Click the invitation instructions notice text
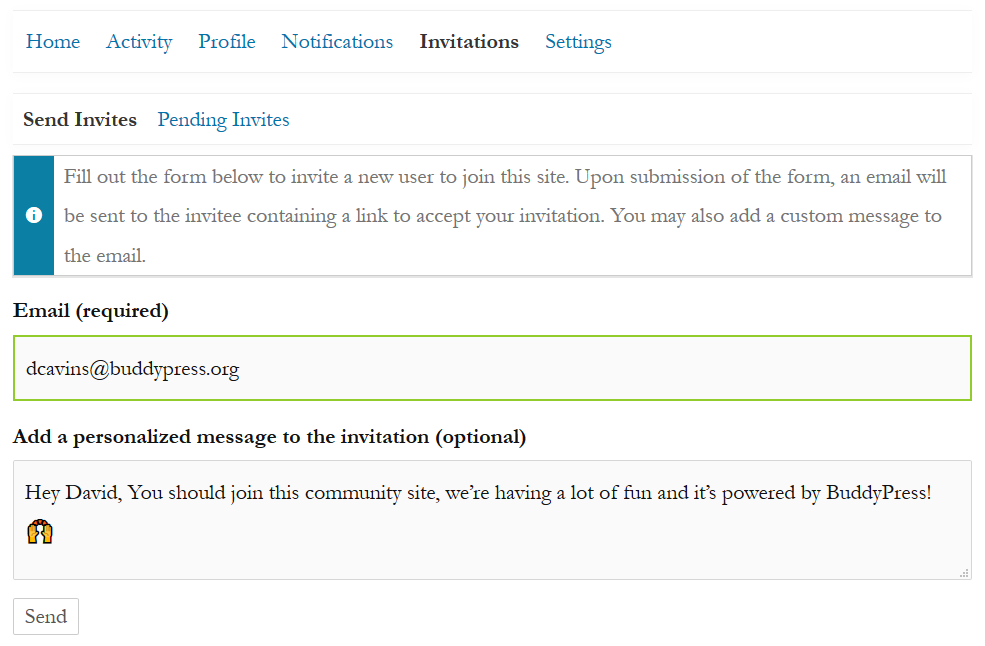This screenshot has height=646, width=985. tap(505, 216)
